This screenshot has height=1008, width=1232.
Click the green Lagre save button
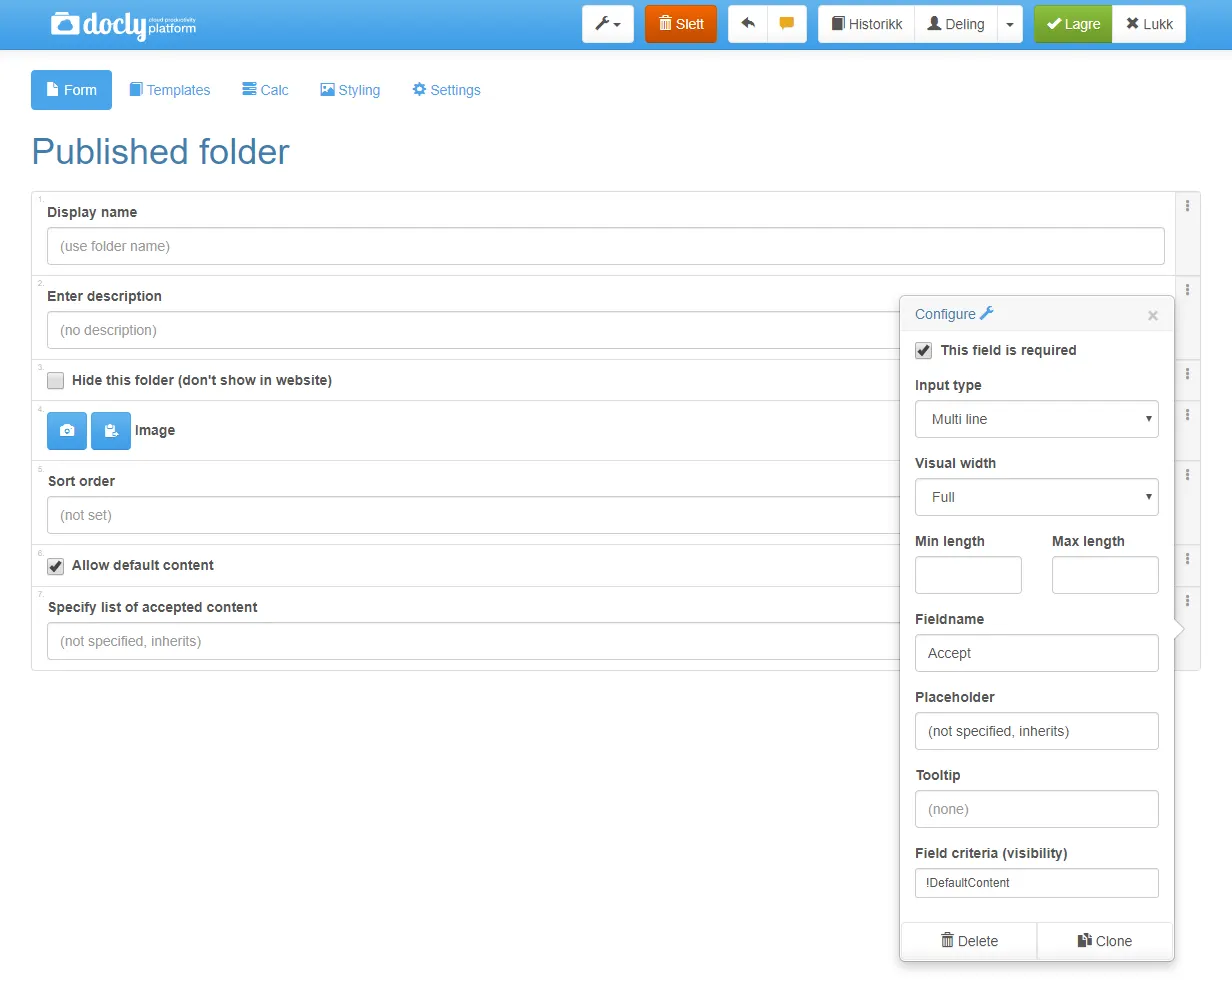coord(1073,24)
